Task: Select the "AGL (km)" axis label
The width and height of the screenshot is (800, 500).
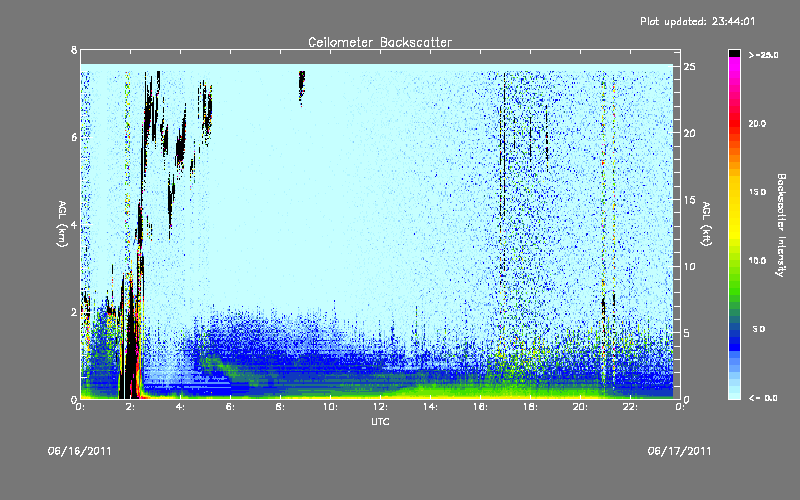Action: click(62, 224)
